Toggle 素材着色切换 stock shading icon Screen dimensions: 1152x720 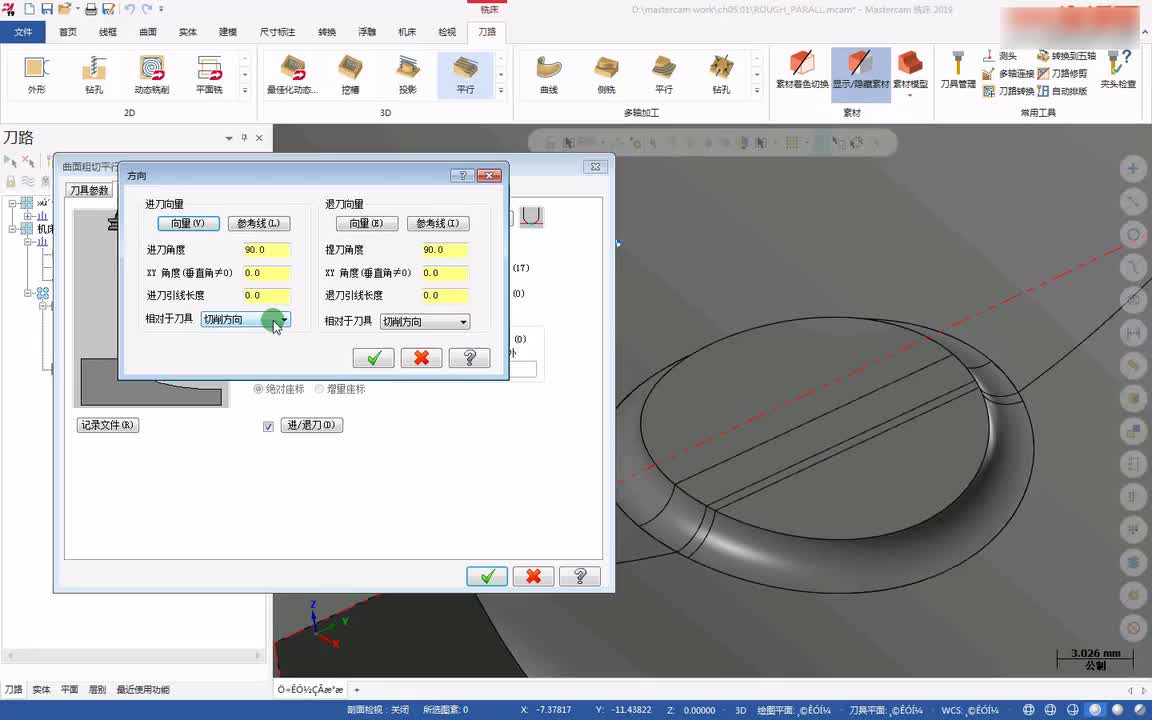point(802,71)
